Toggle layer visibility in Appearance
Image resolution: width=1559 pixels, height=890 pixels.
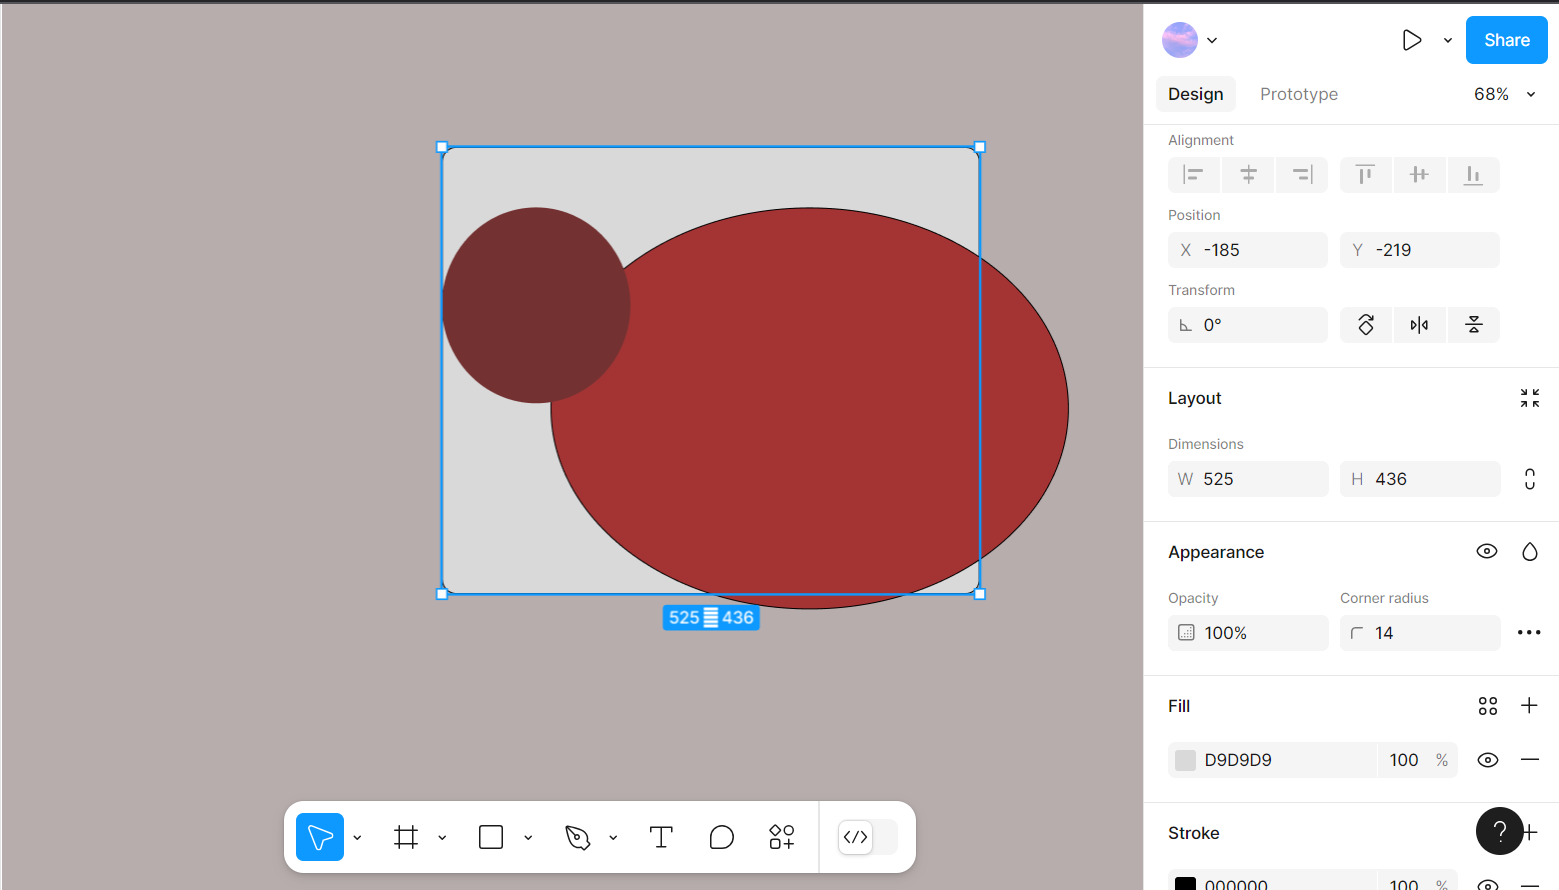click(x=1487, y=552)
